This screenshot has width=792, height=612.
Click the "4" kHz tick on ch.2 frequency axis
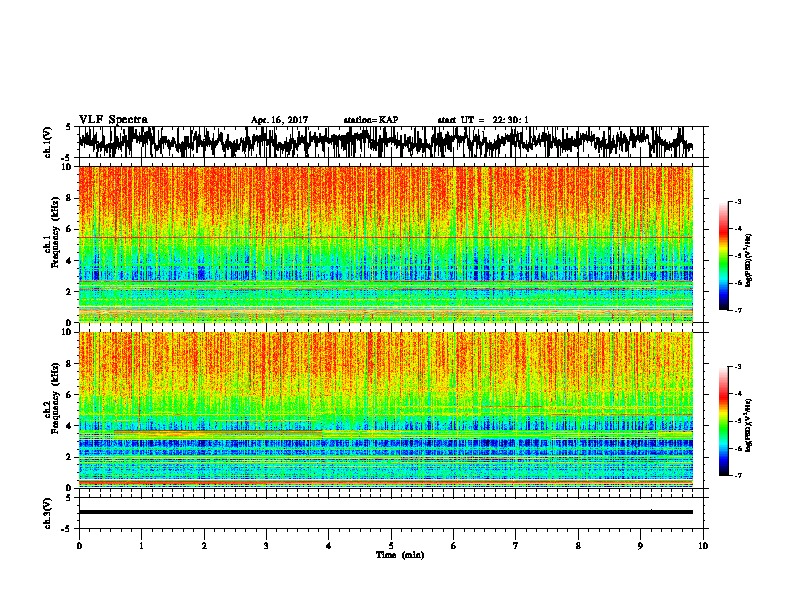[x=70, y=426]
